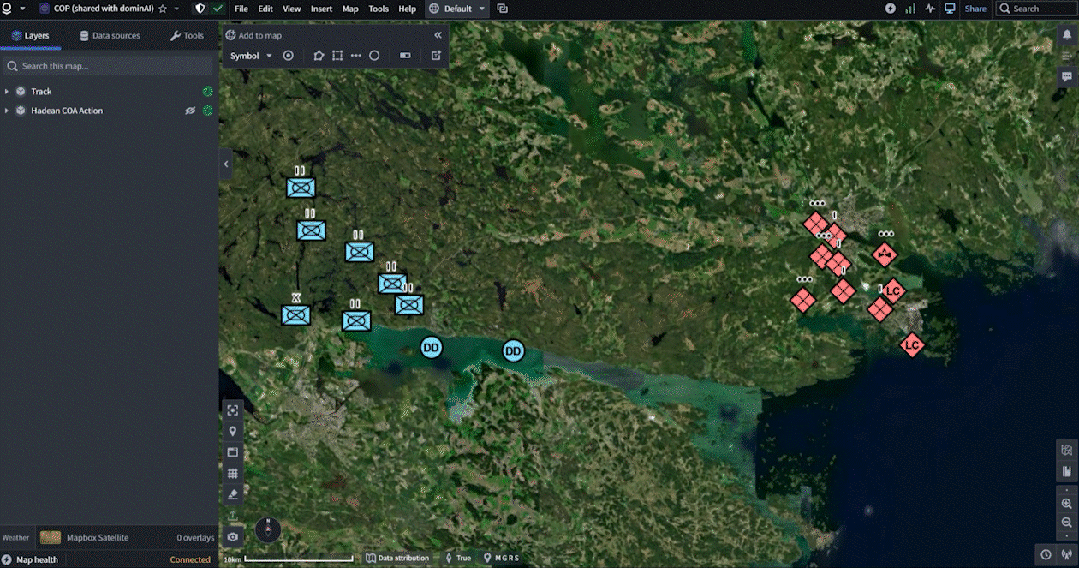The image size is (1079, 568).
Task: Open the dropdown arrow beside the star
Action: point(177,9)
